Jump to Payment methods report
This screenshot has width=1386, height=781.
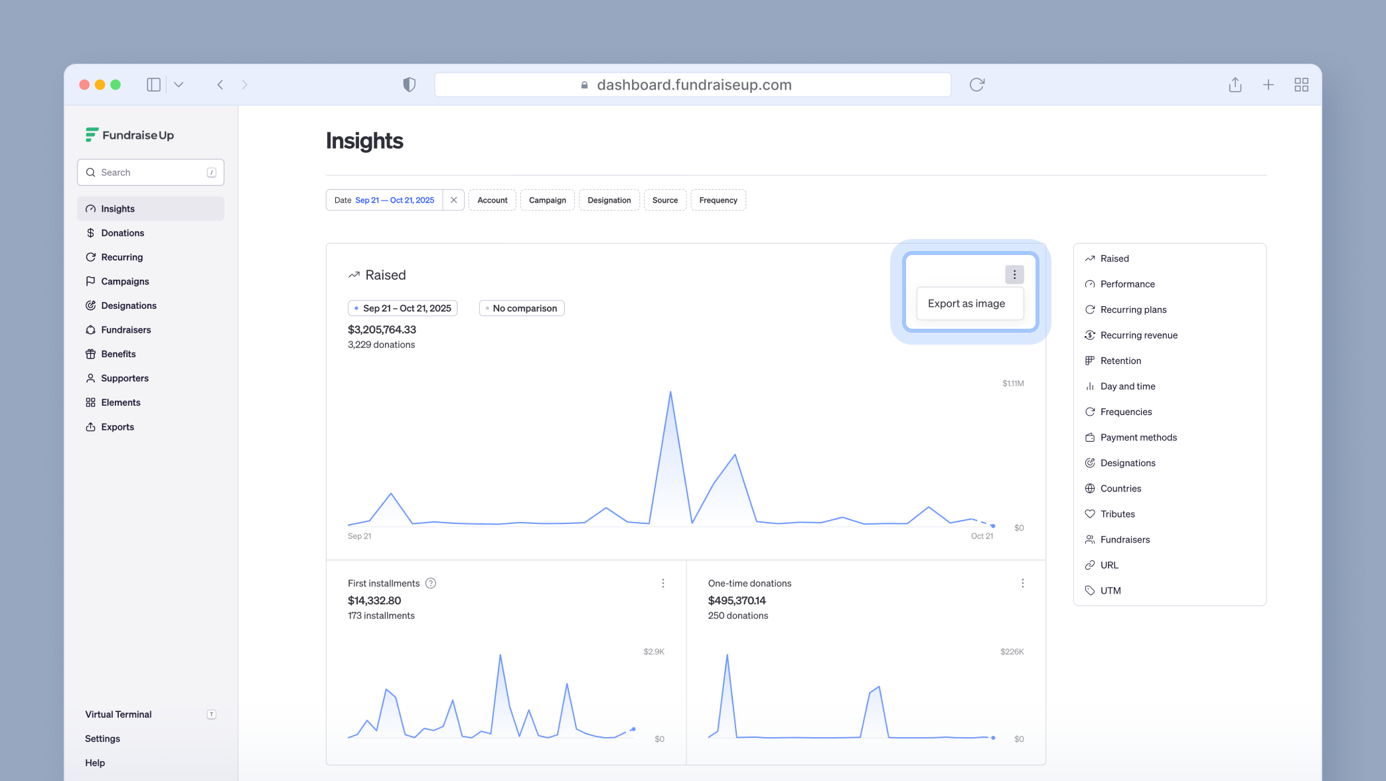pos(1138,437)
